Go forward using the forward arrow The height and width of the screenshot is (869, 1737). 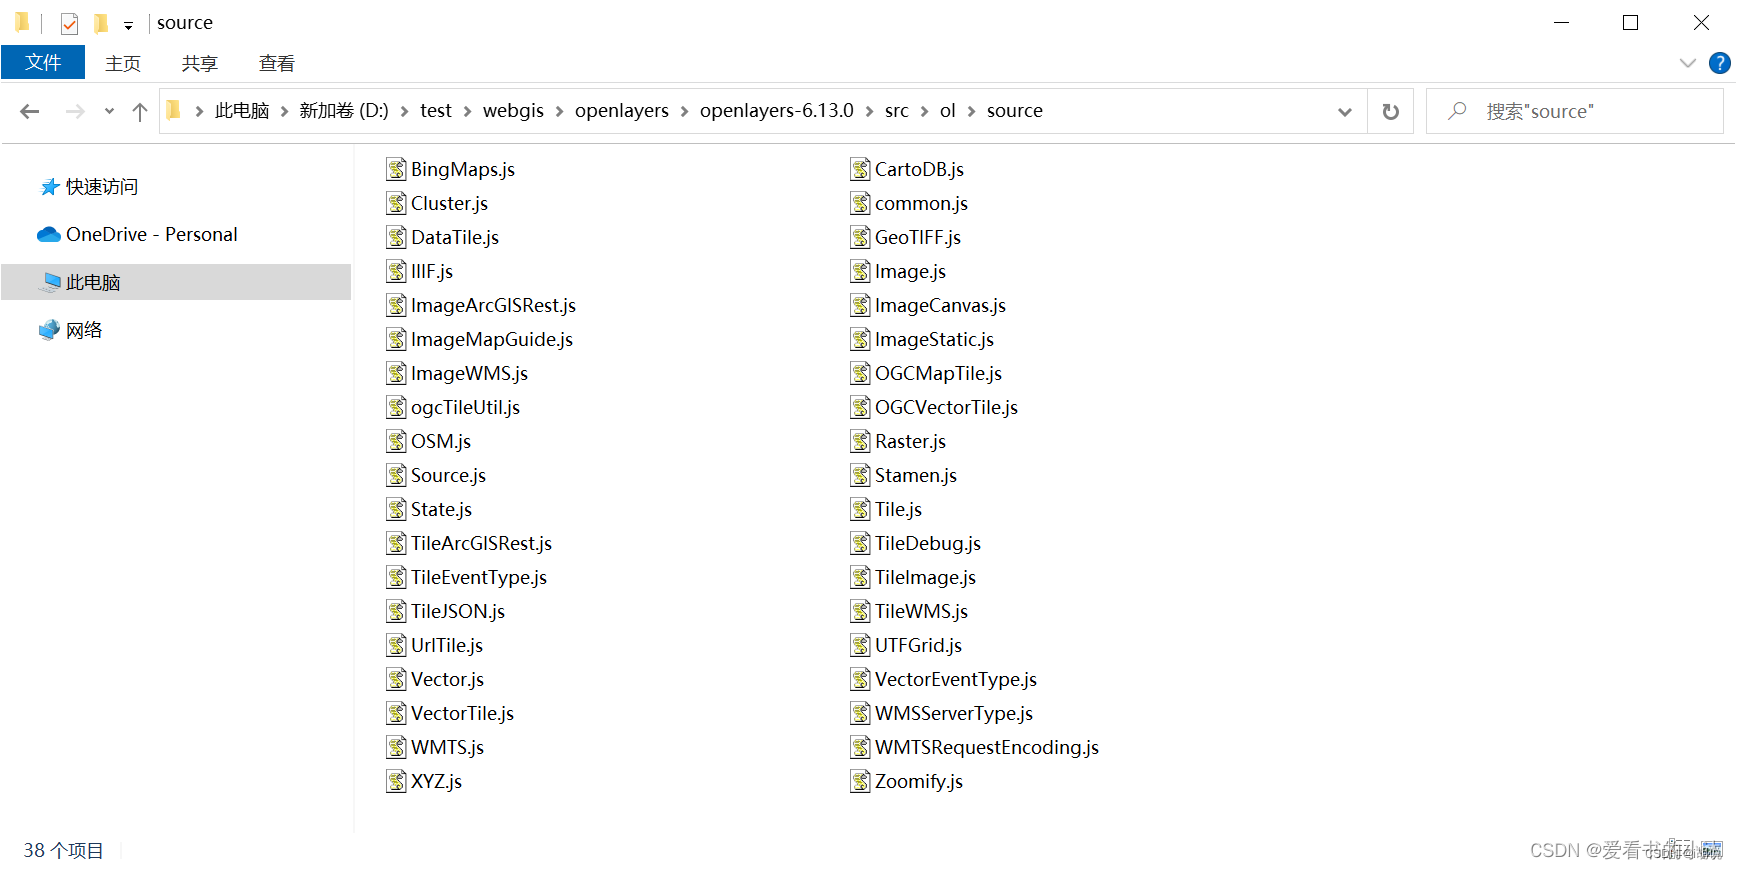click(x=75, y=111)
